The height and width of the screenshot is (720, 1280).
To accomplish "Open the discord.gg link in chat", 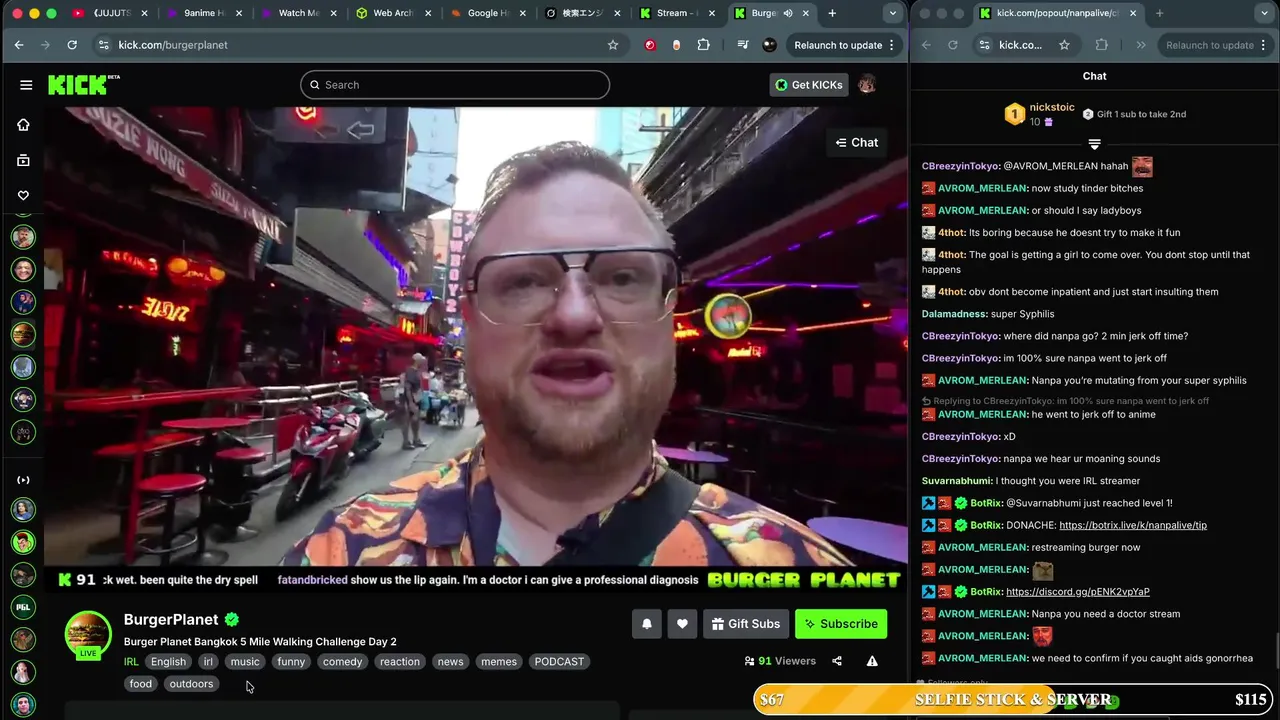I will (1078, 592).
